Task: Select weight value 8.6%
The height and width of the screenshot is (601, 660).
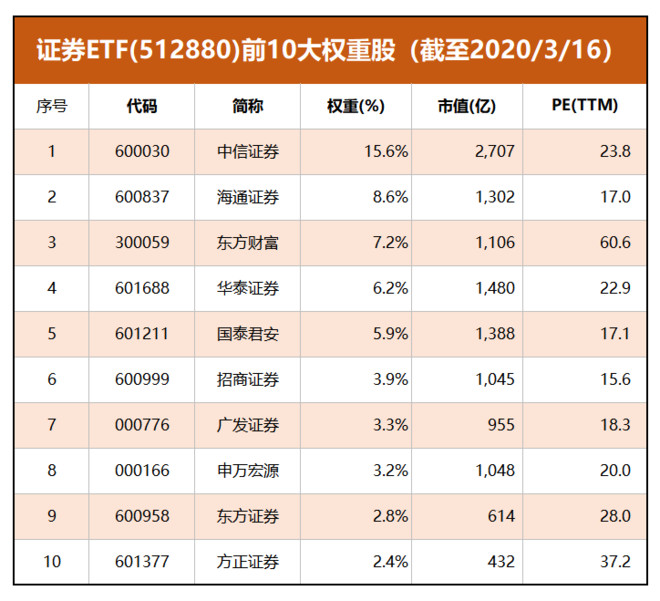Action: tap(390, 197)
